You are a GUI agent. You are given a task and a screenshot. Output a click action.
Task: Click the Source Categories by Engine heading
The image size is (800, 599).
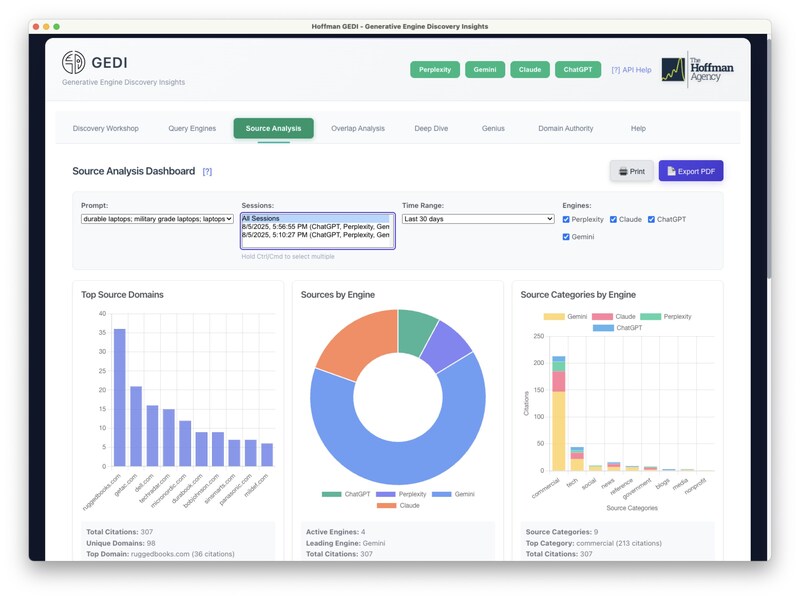(x=578, y=295)
